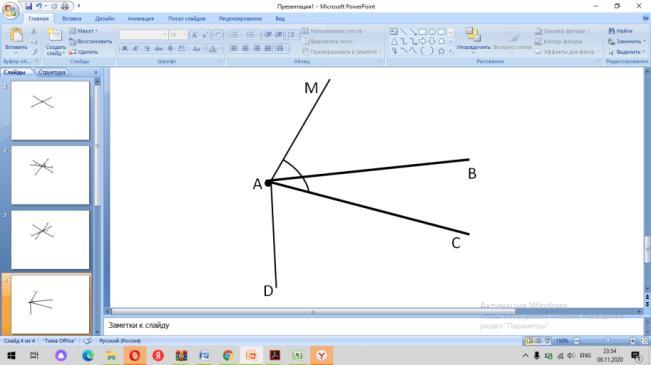Open Opera browser from taskbar

pos(135,355)
